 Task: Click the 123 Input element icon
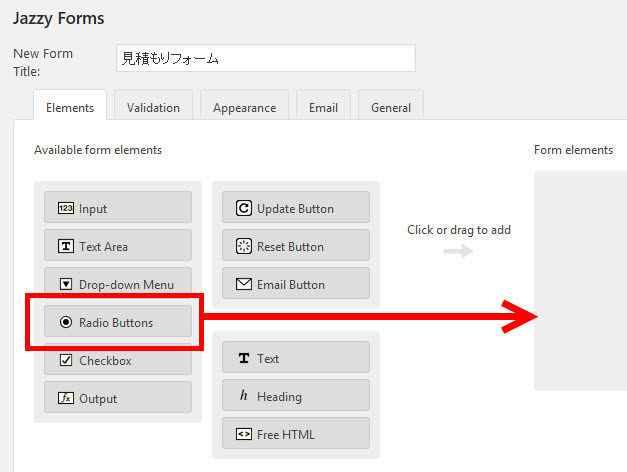(x=66, y=208)
